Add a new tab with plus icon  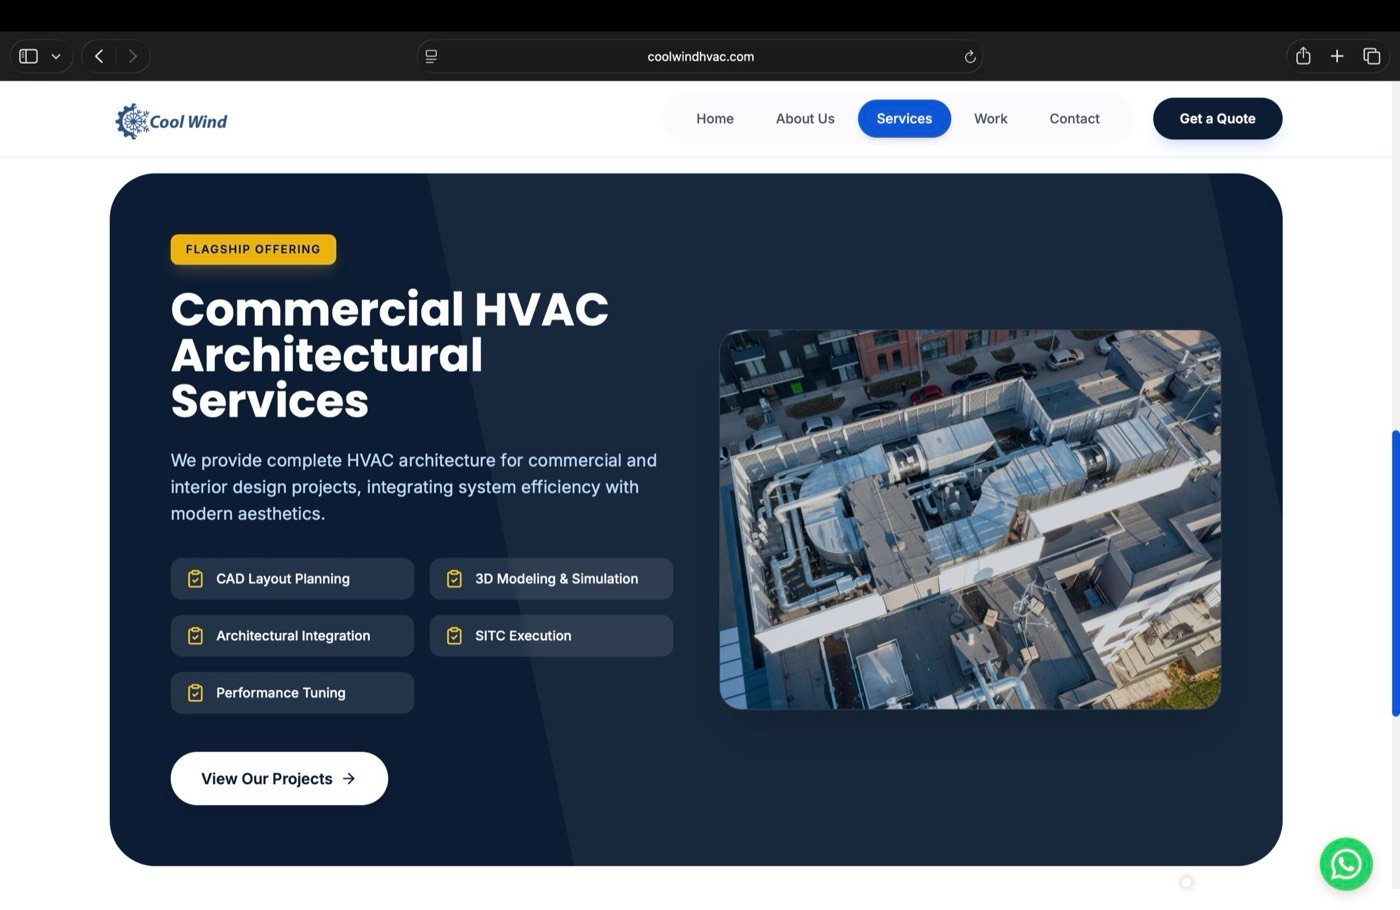1337,56
